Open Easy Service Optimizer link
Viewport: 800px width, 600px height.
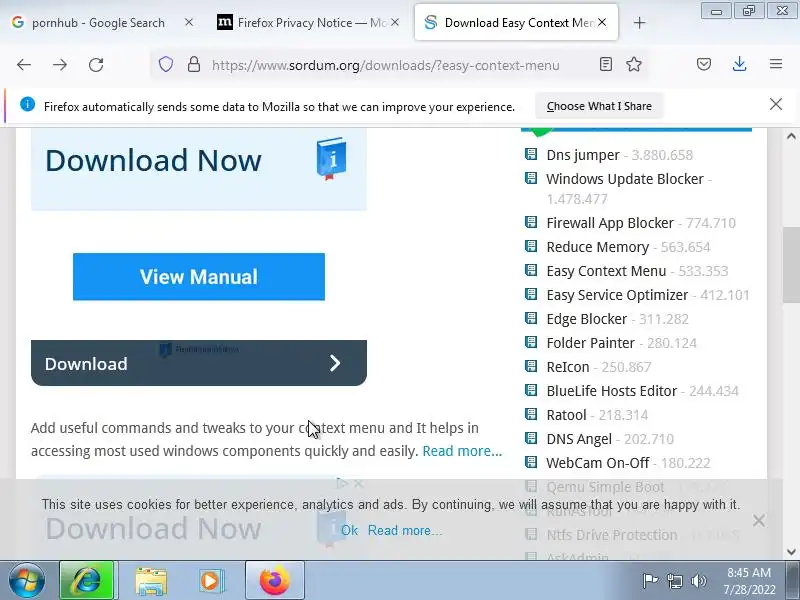pos(617,295)
